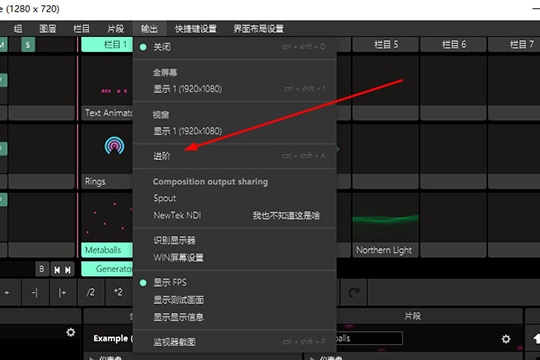Image resolution: width=540 pixels, height=360 pixels.
Task: Choose 显示 1 under 视窗
Action: pos(235,131)
